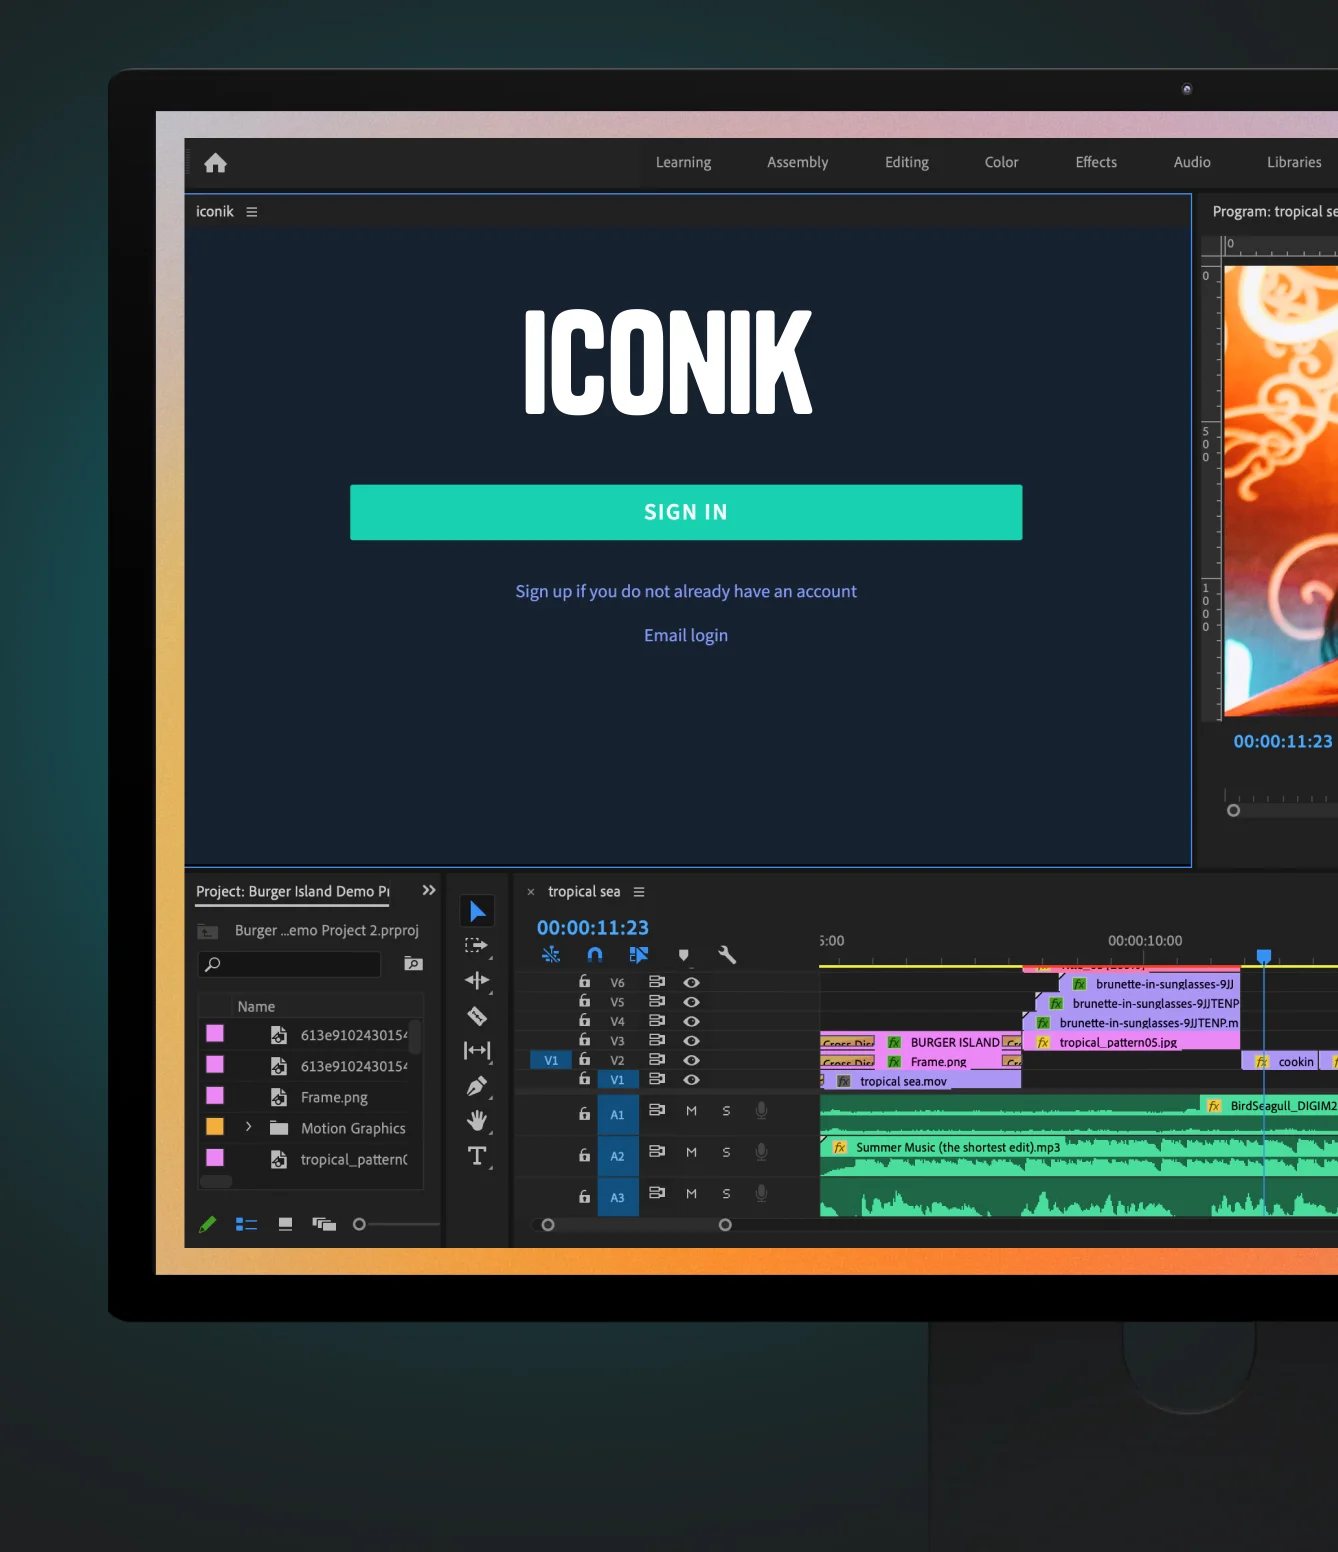The width and height of the screenshot is (1338, 1552).
Task: Mute audio track A1
Action: (x=691, y=1111)
